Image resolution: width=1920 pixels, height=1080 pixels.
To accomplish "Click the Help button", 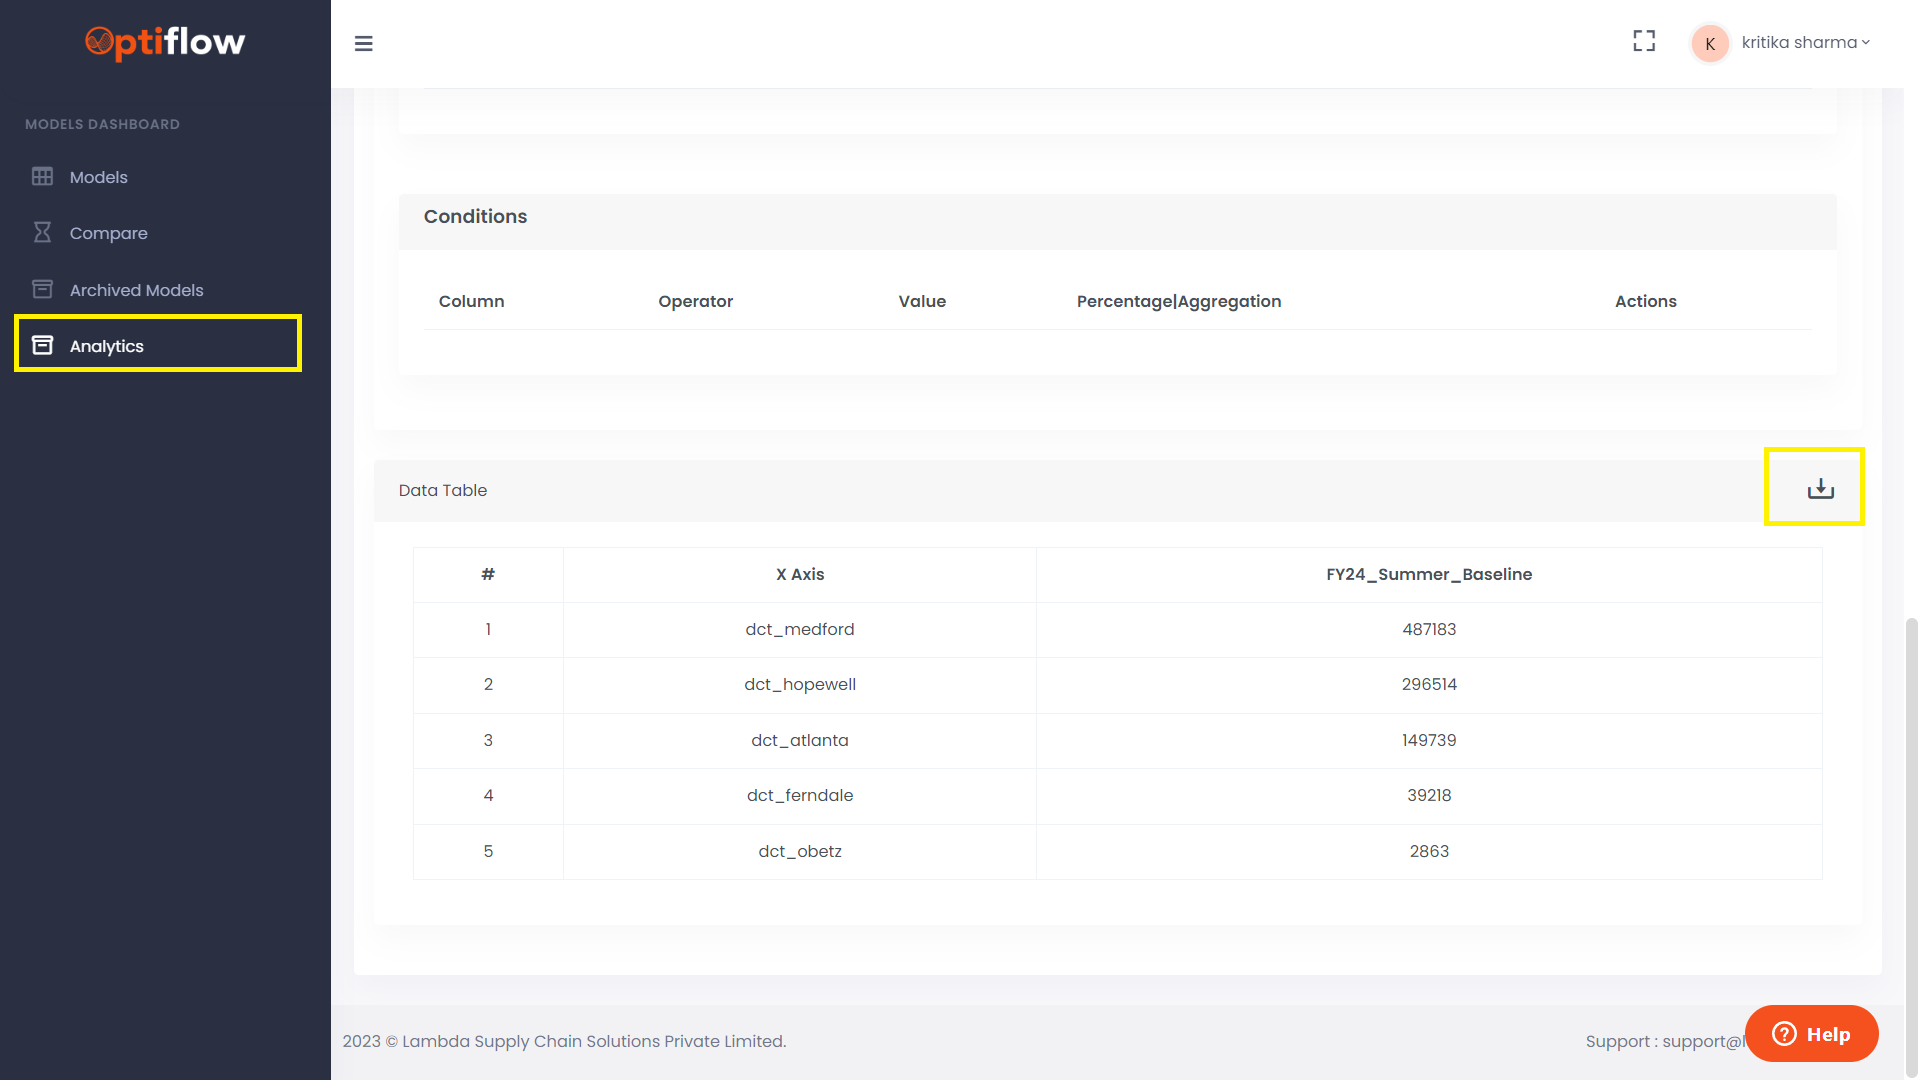I will click(1811, 1034).
